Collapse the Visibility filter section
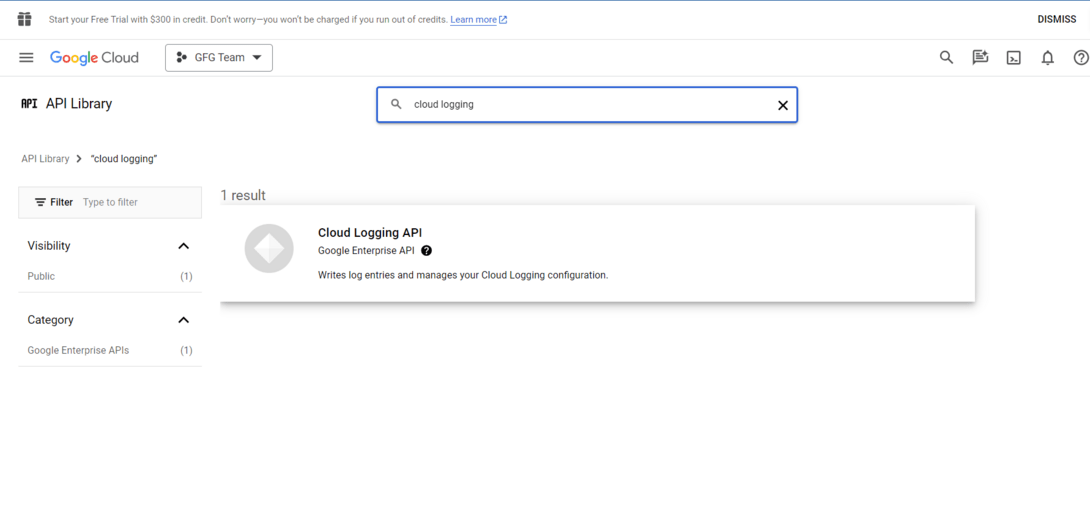This screenshot has height=522, width=1090. pos(183,246)
